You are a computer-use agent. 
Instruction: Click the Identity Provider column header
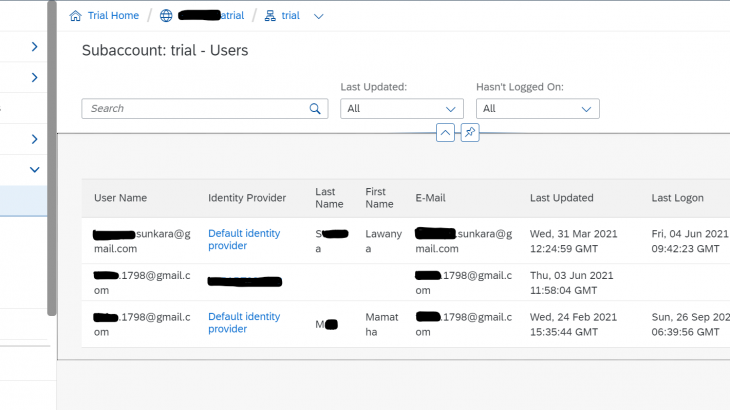(x=247, y=198)
